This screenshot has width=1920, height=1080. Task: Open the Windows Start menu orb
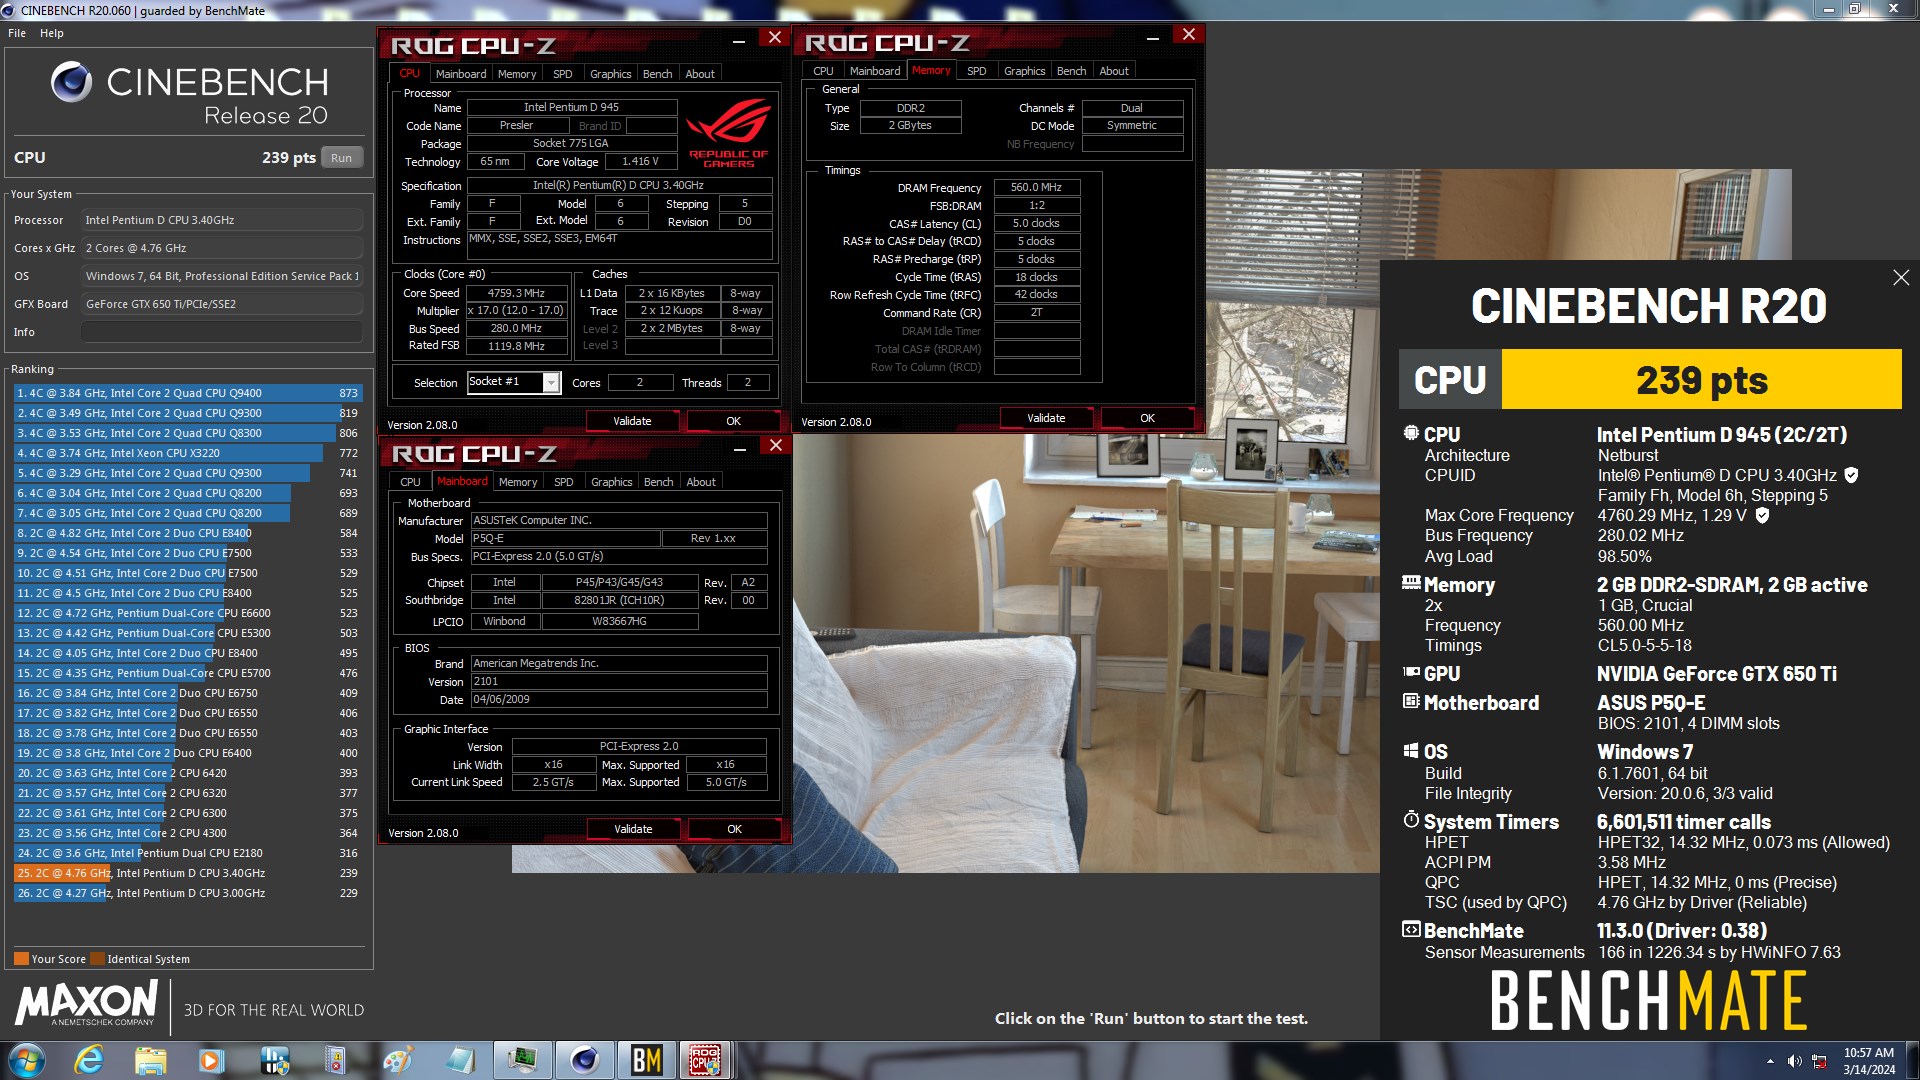pos(27,1060)
